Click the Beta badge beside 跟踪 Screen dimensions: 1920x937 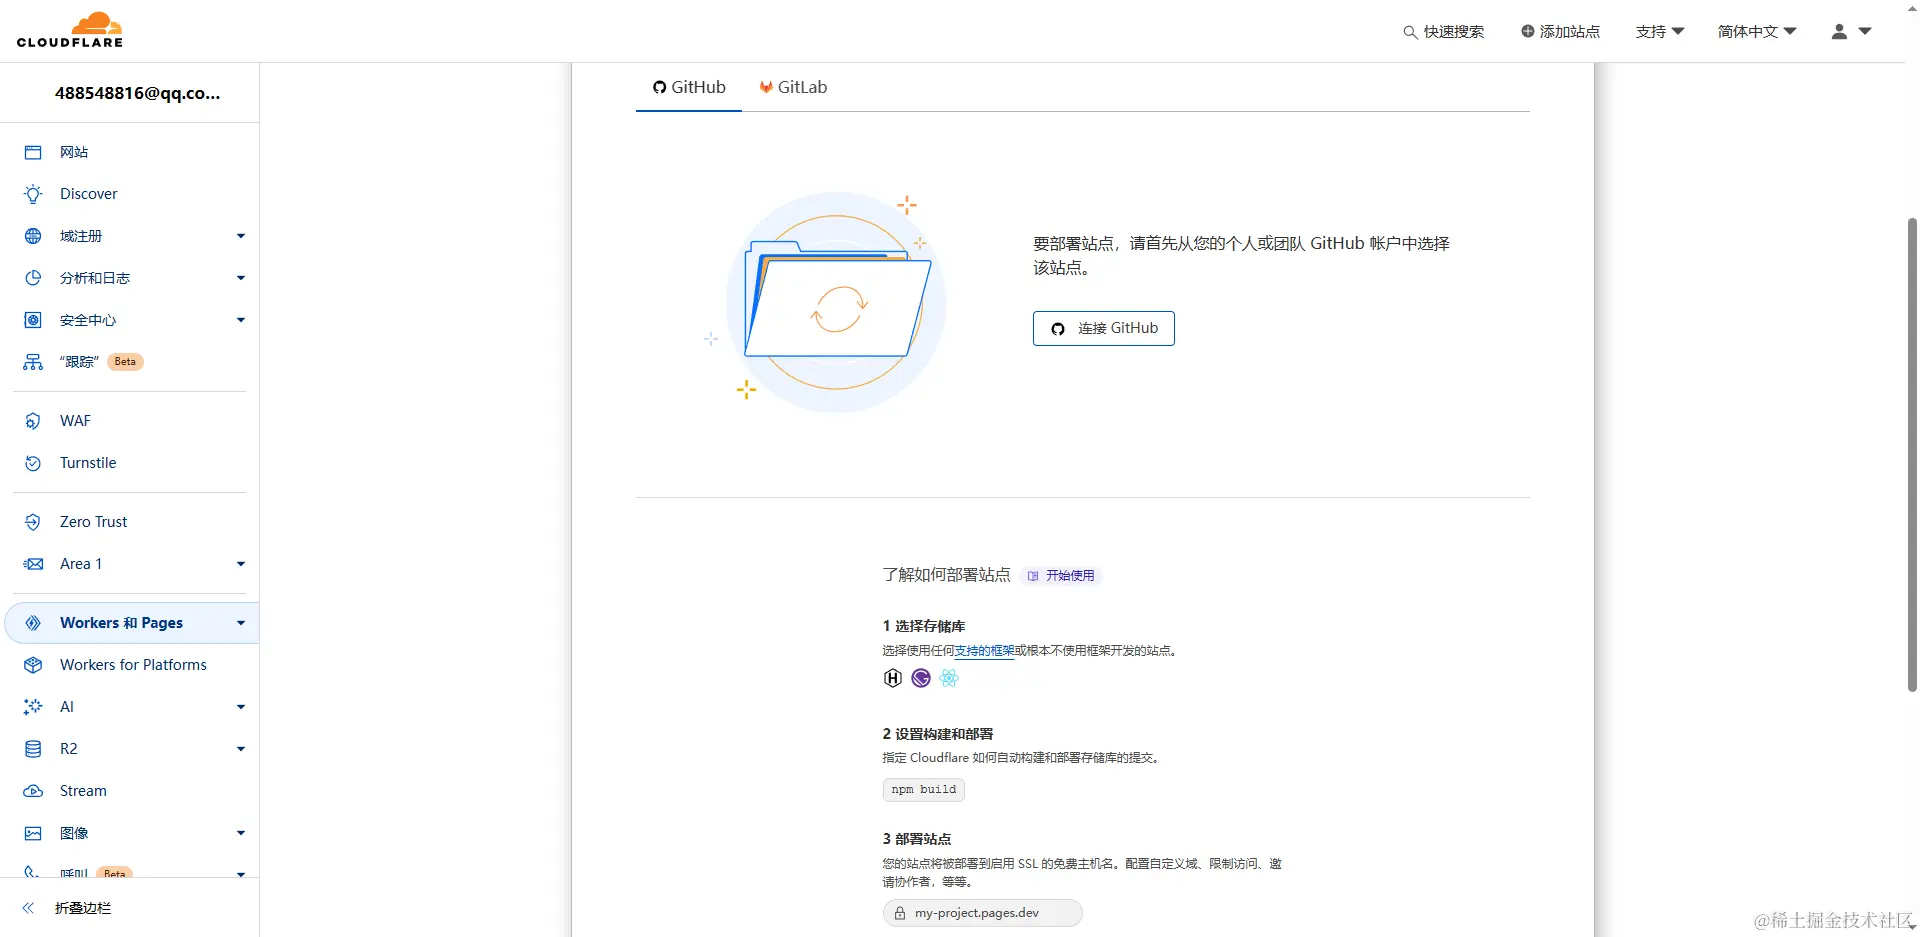125,362
